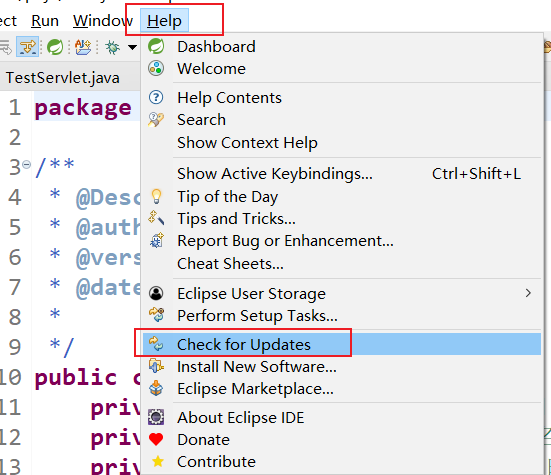Click the Eclipse Marketplace box icon
This screenshot has height=475, width=551.
pos(156,388)
